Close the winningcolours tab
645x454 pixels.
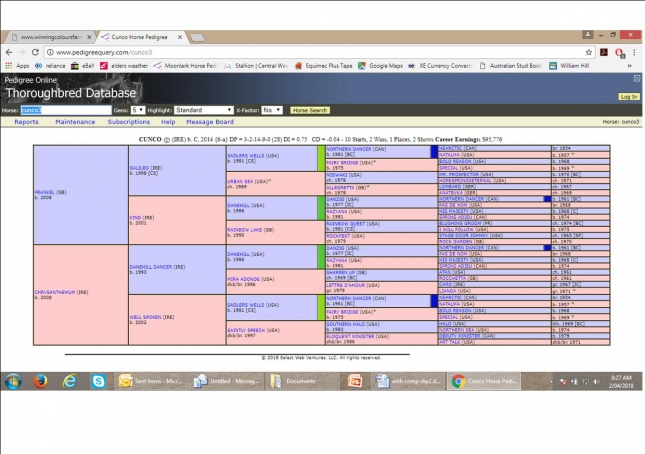click(89, 37)
